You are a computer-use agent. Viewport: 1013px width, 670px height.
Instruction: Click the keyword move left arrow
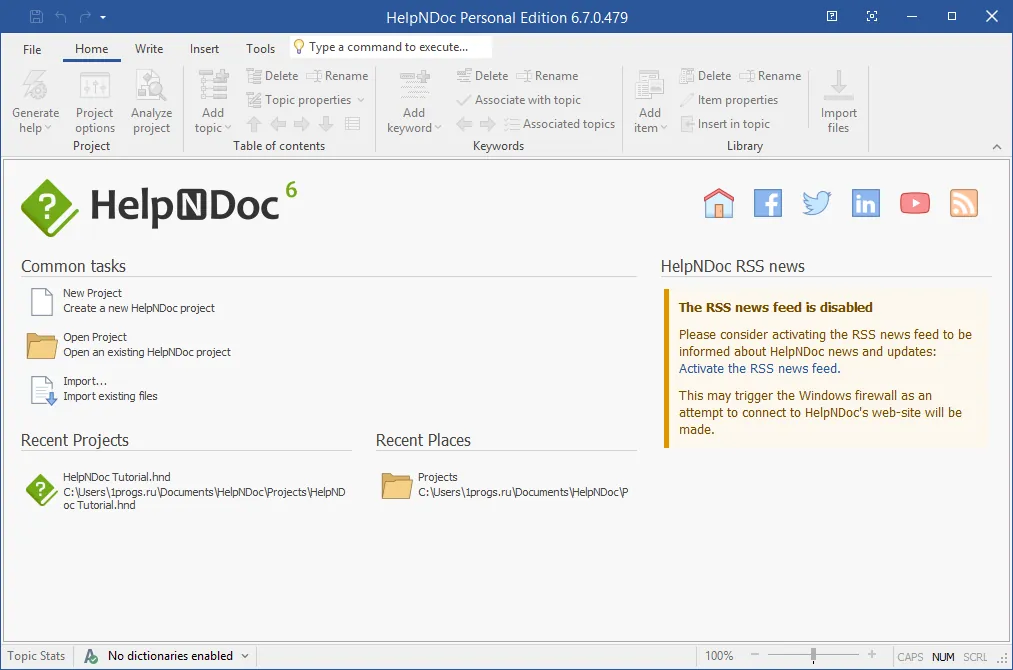[464, 123]
